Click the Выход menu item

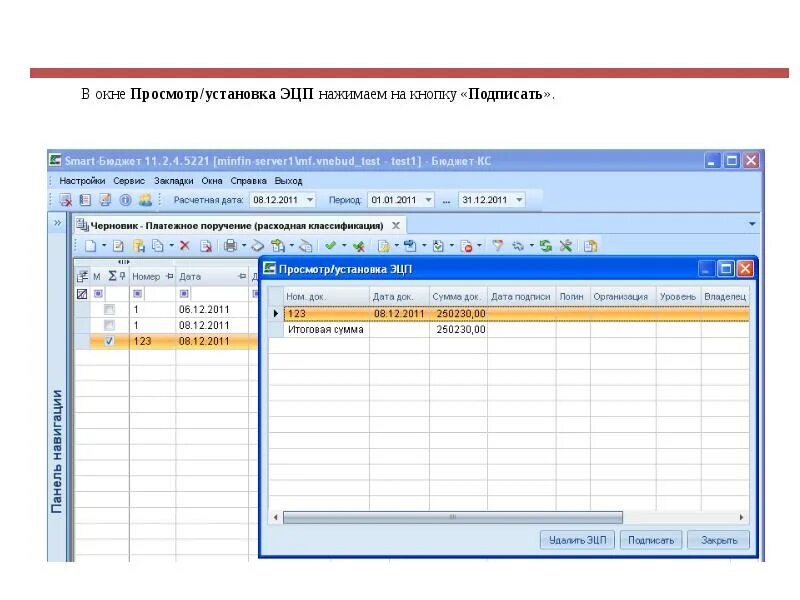click(288, 181)
